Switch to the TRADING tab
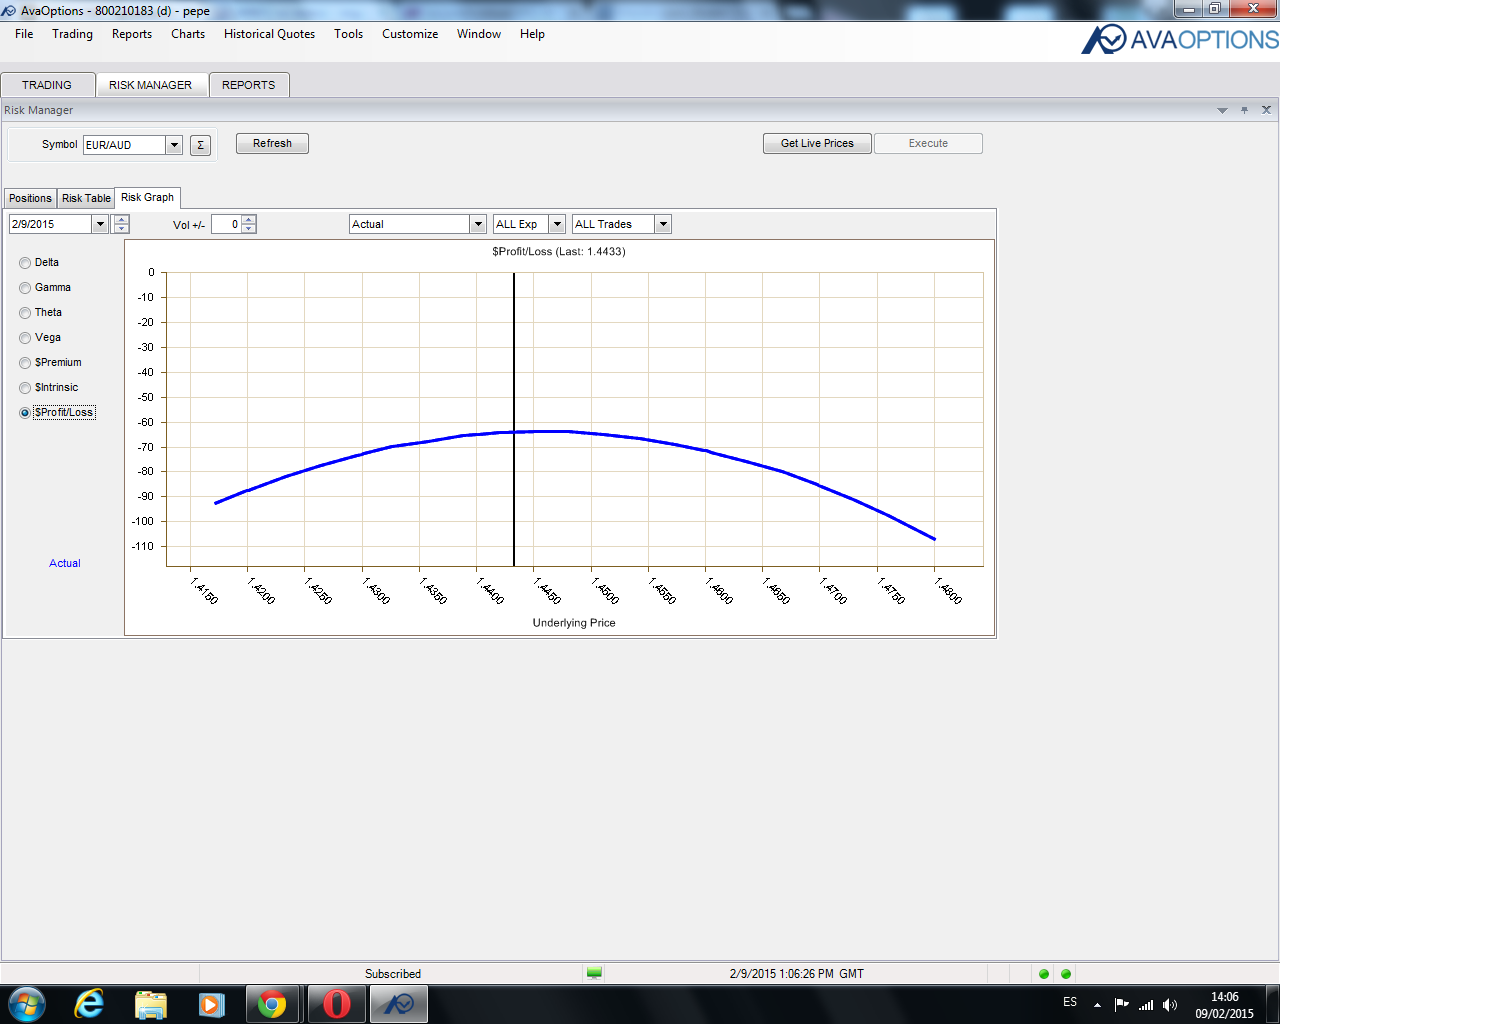The height and width of the screenshot is (1024, 1500). tap(47, 85)
